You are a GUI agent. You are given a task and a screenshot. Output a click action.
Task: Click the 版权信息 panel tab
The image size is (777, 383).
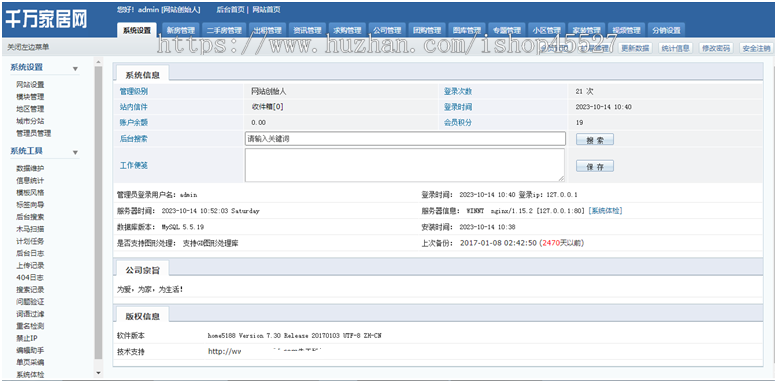(x=142, y=316)
